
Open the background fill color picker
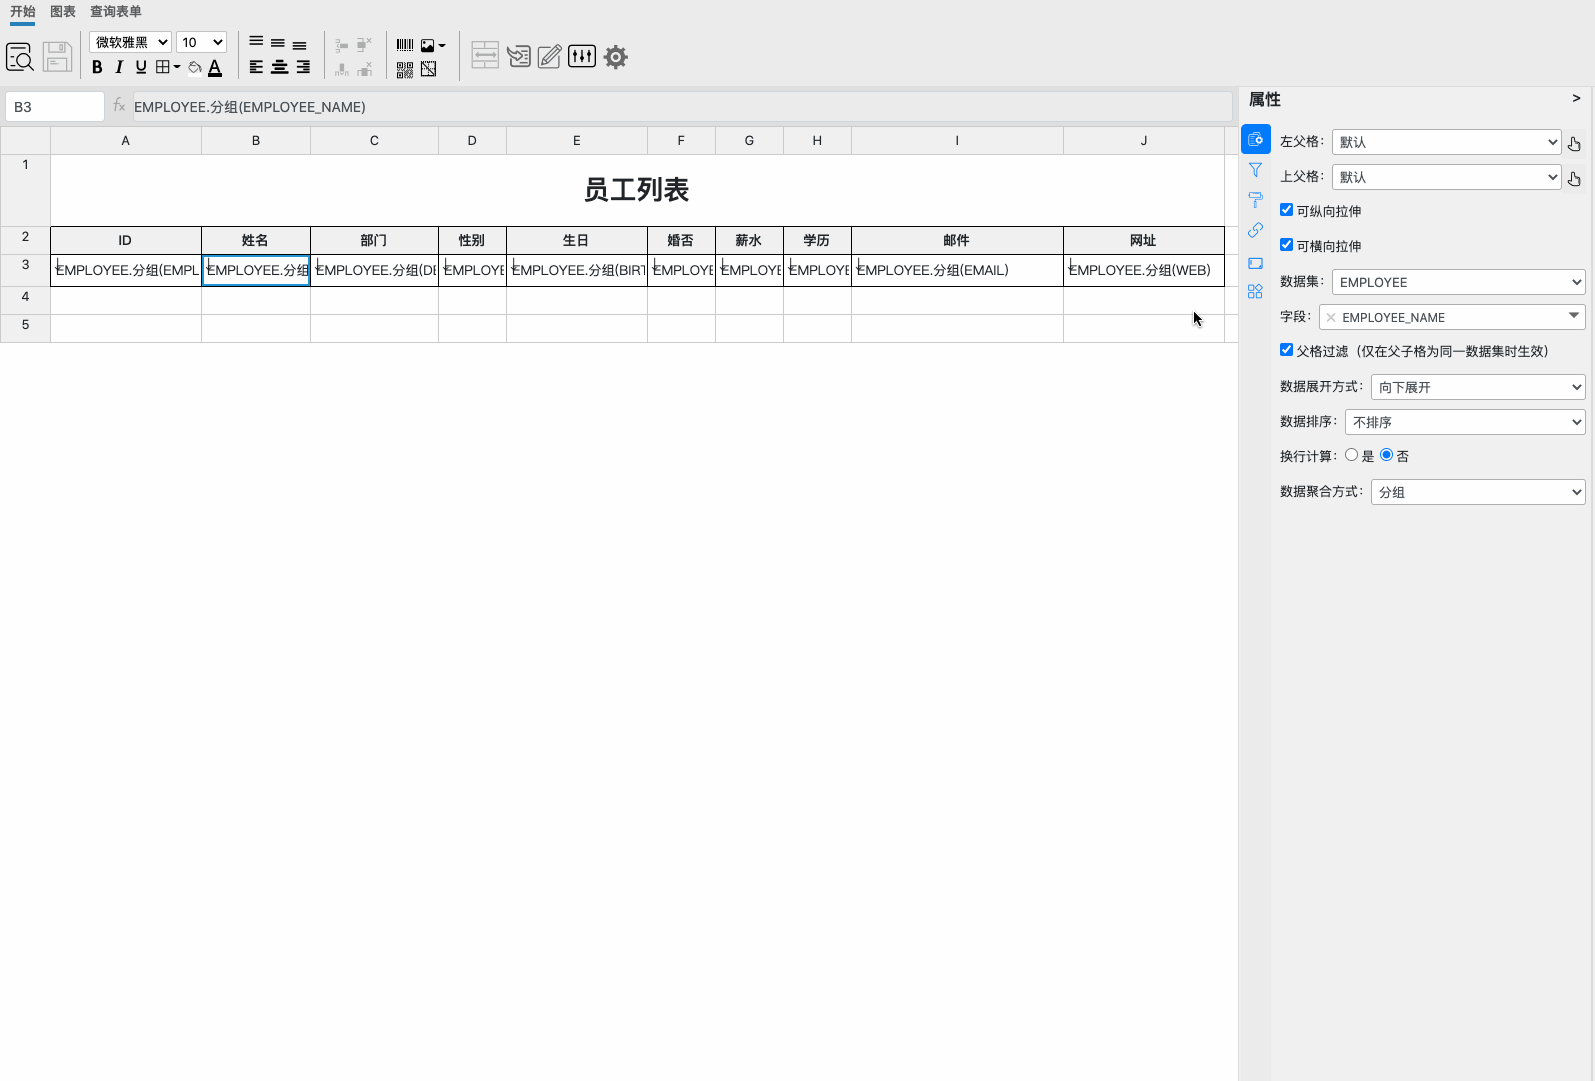coord(195,67)
